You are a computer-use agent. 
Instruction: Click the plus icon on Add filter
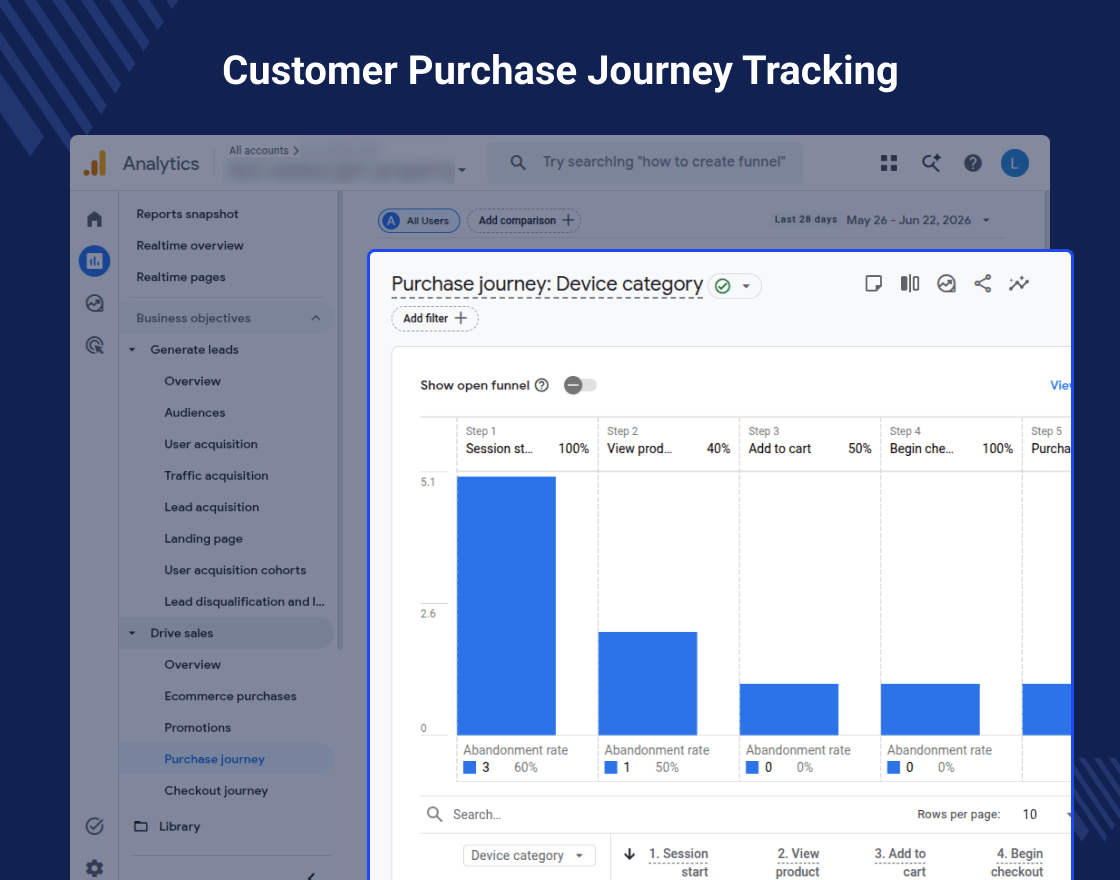click(x=461, y=319)
